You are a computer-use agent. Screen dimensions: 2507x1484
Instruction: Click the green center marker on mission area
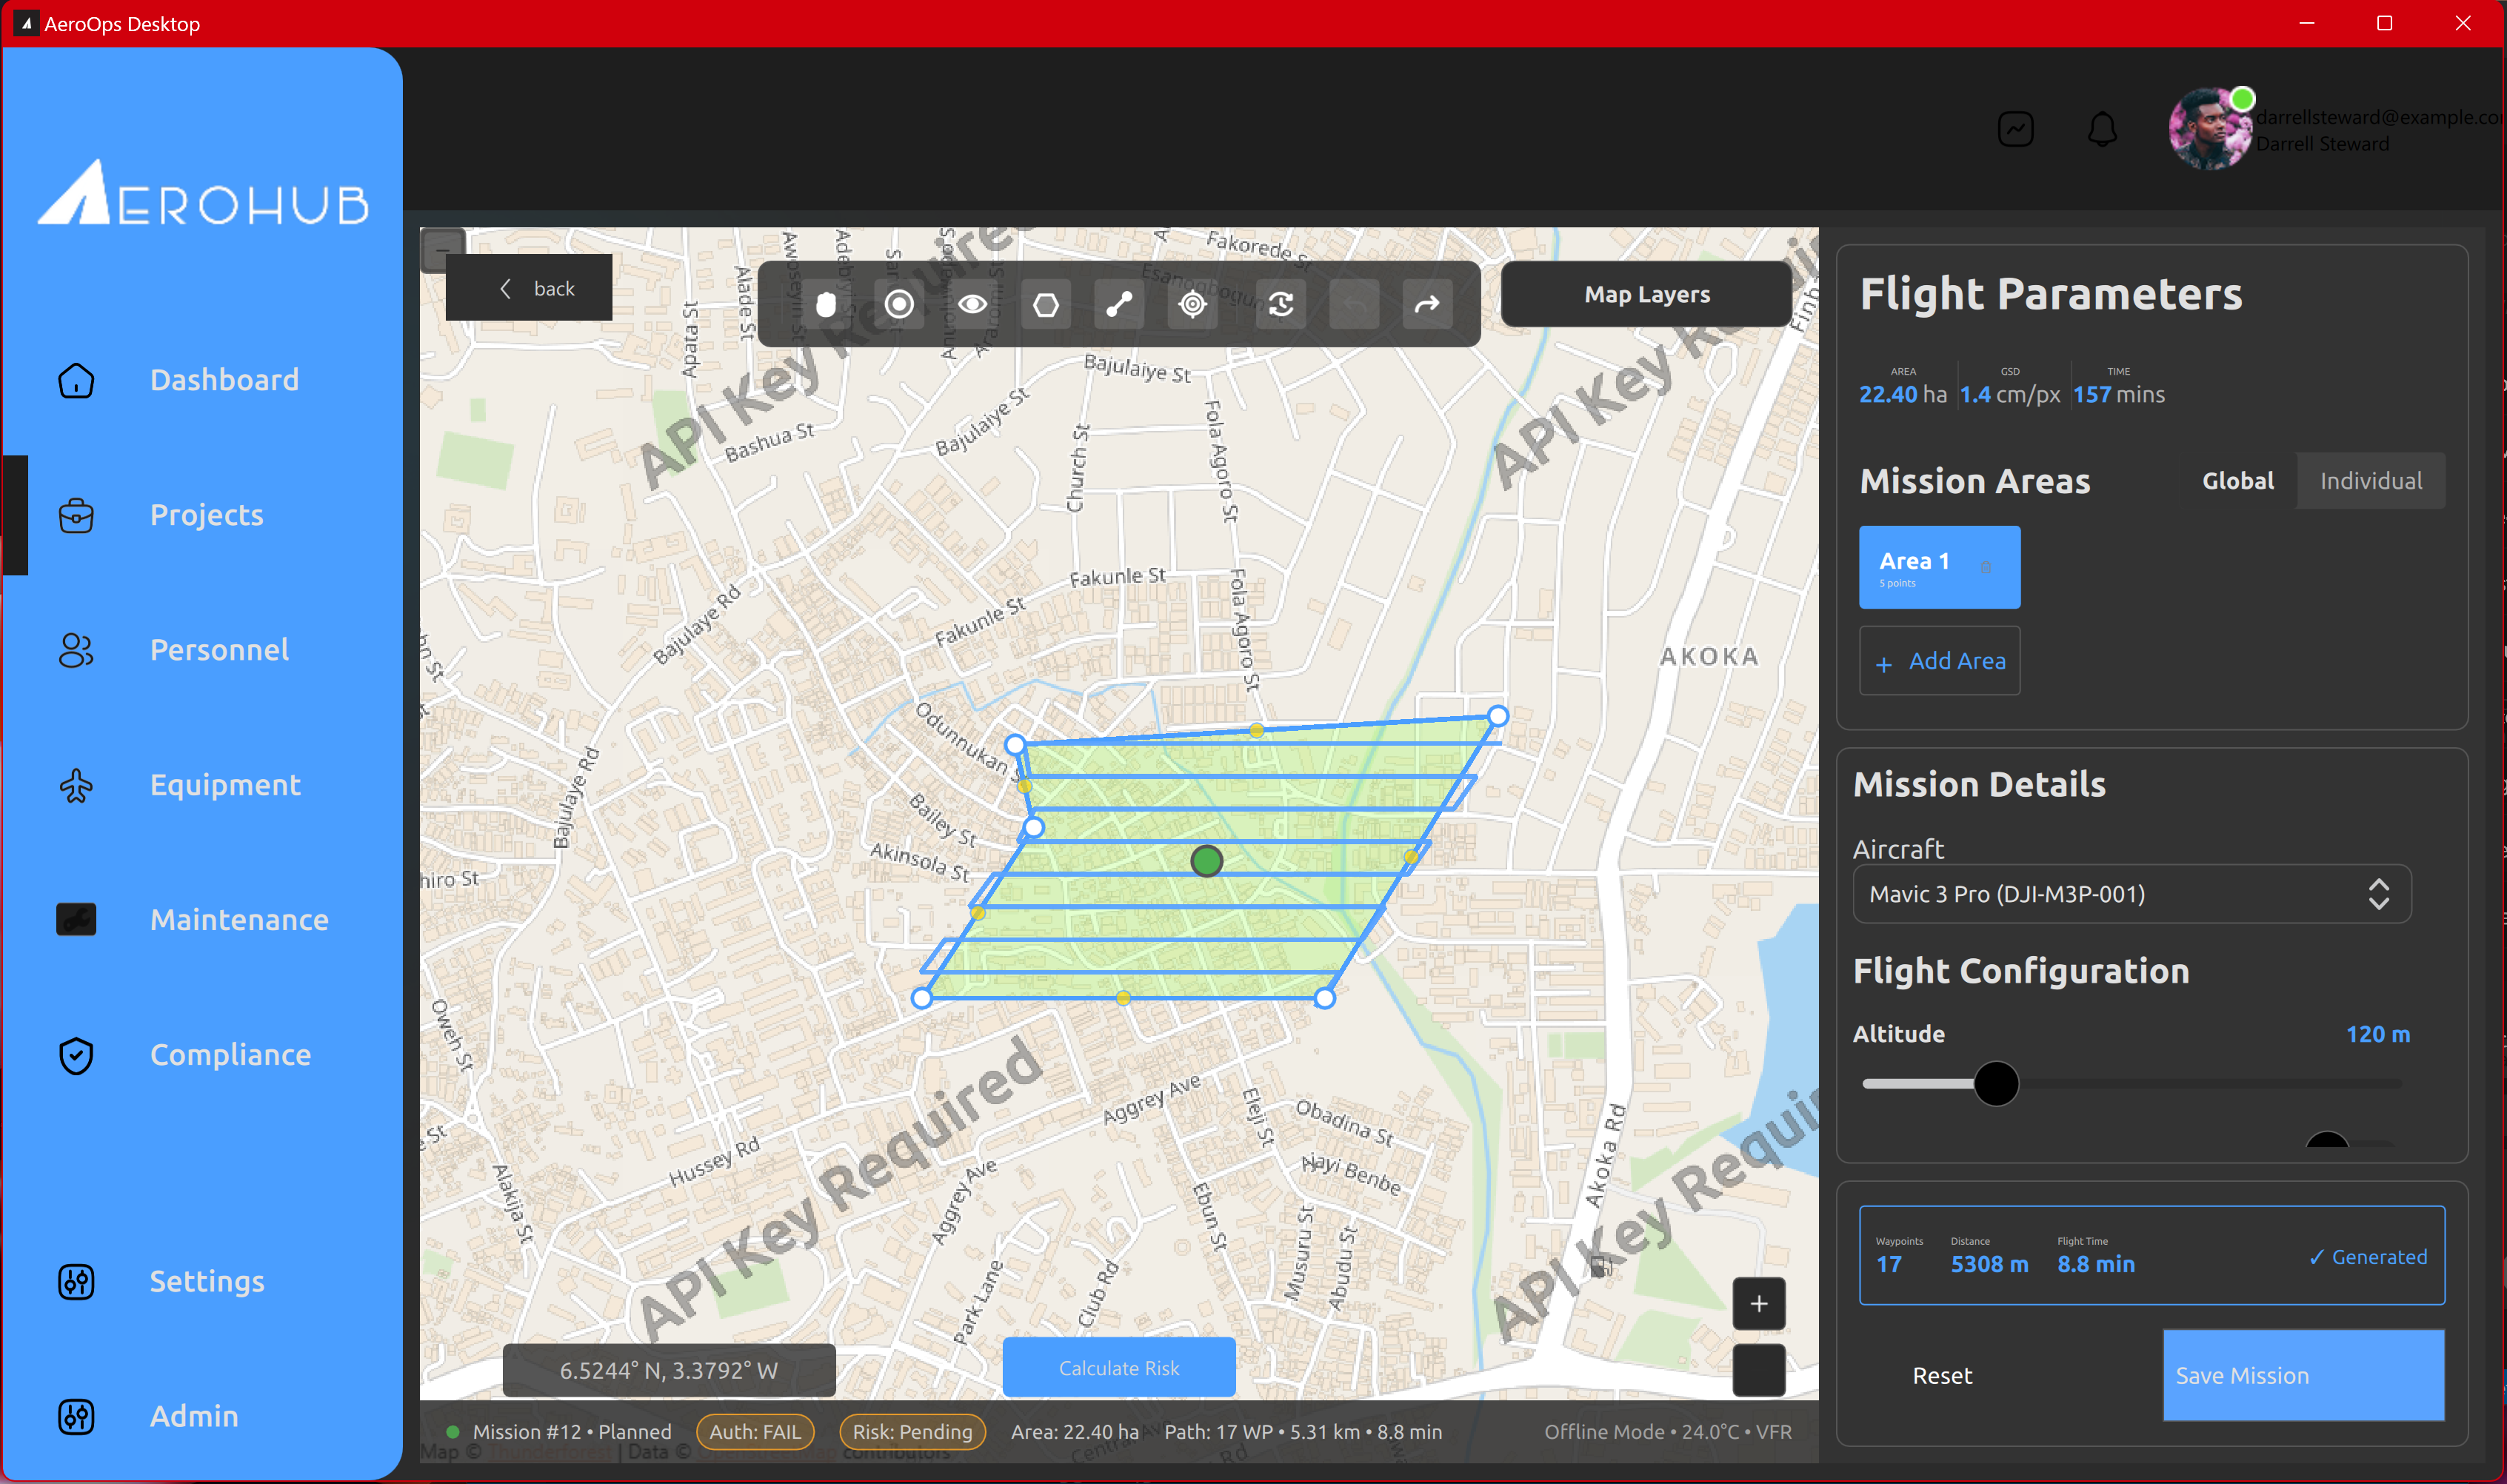(1206, 861)
